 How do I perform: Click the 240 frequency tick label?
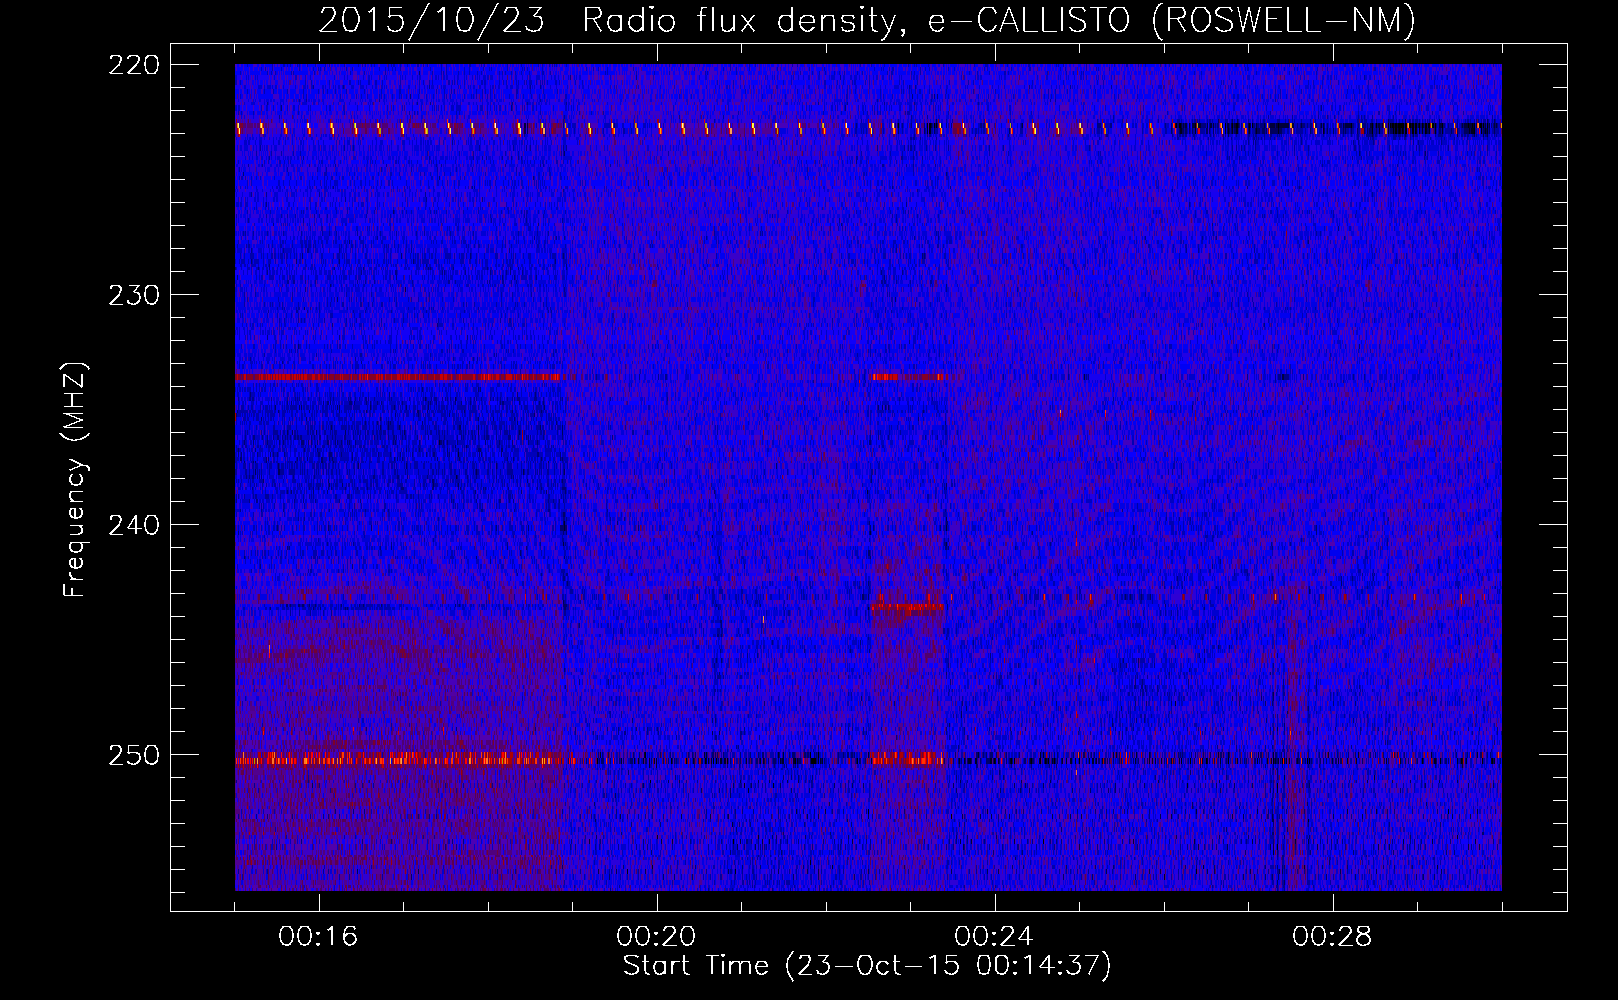click(x=133, y=525)
